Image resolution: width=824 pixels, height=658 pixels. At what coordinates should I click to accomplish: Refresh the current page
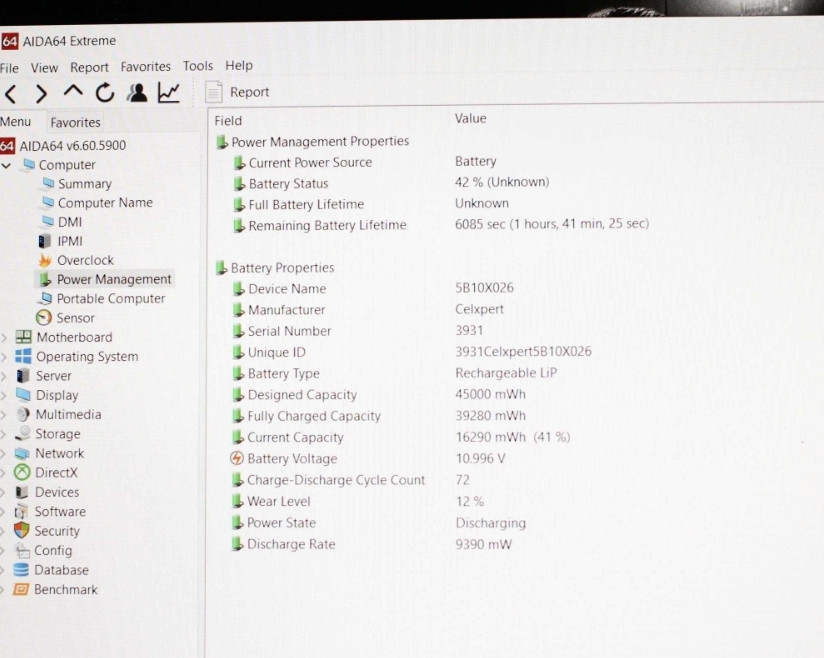[104, 93]
